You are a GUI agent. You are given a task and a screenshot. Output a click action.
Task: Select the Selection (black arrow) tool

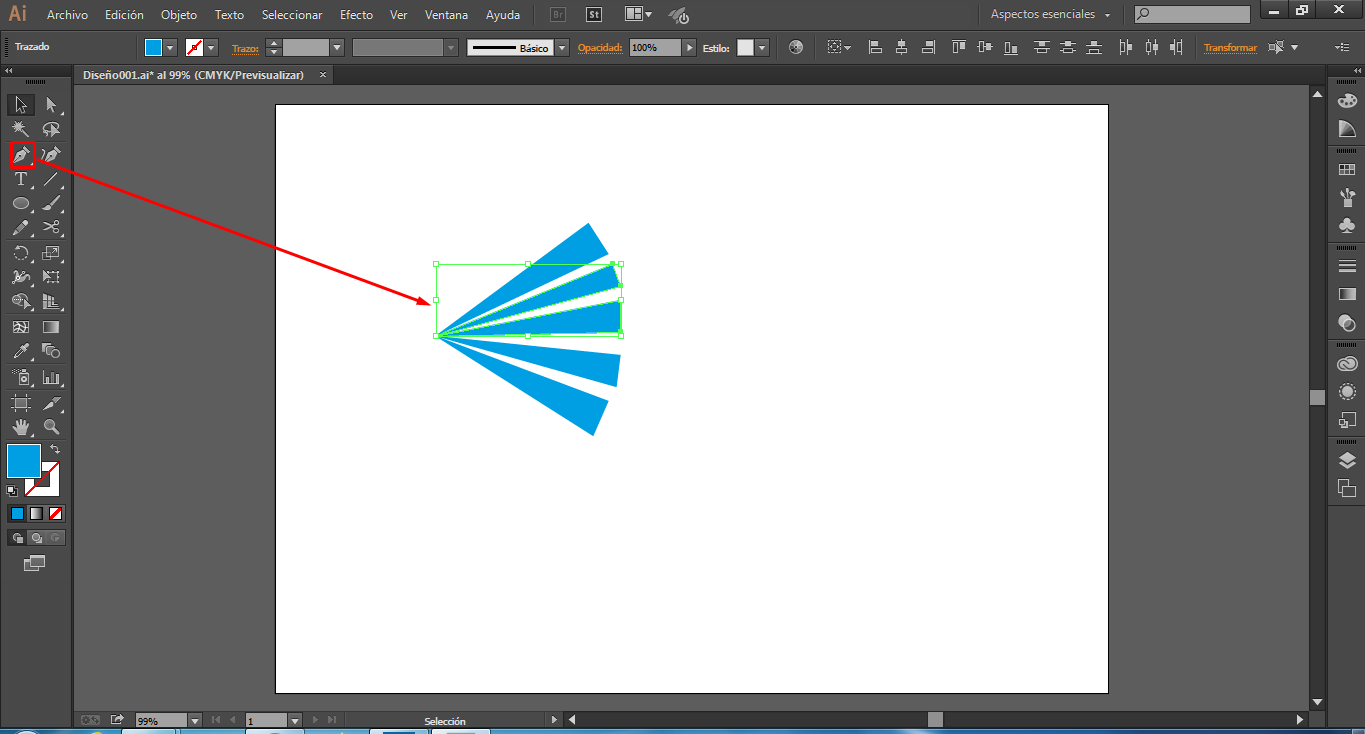21,105
